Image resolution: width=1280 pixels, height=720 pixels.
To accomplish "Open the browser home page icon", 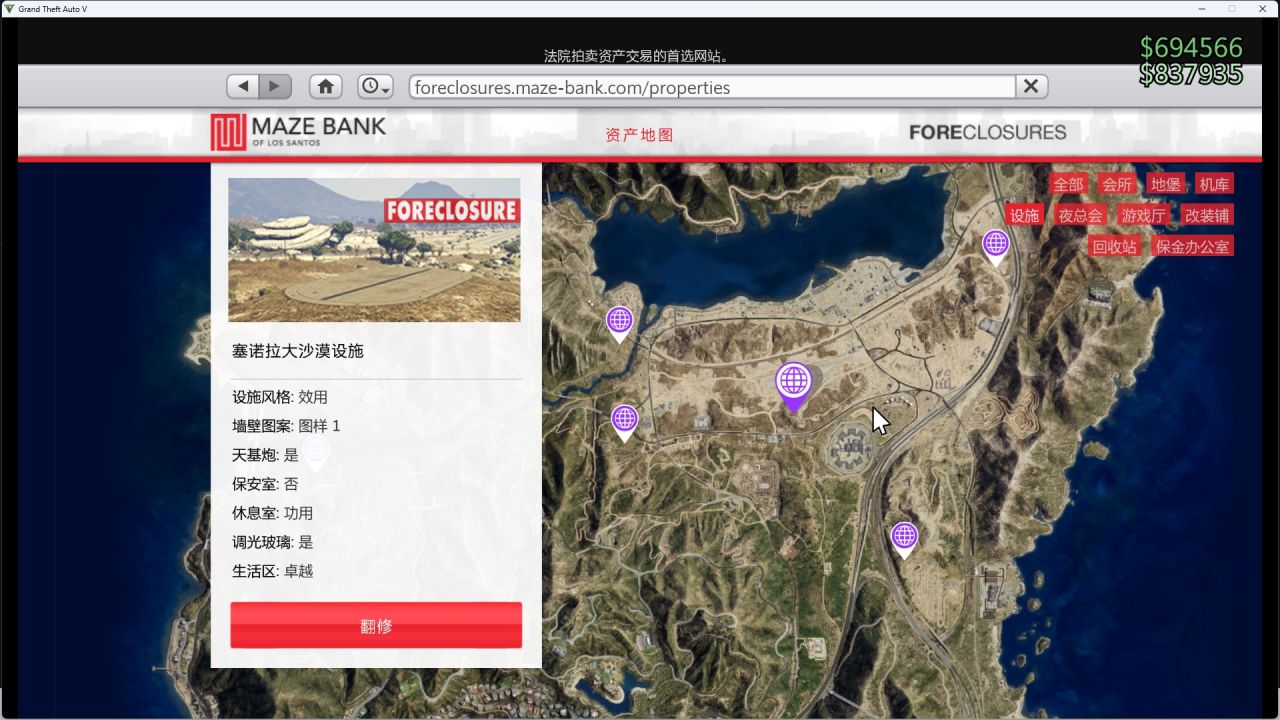I will pyautogui.click(x=326, y=87).
